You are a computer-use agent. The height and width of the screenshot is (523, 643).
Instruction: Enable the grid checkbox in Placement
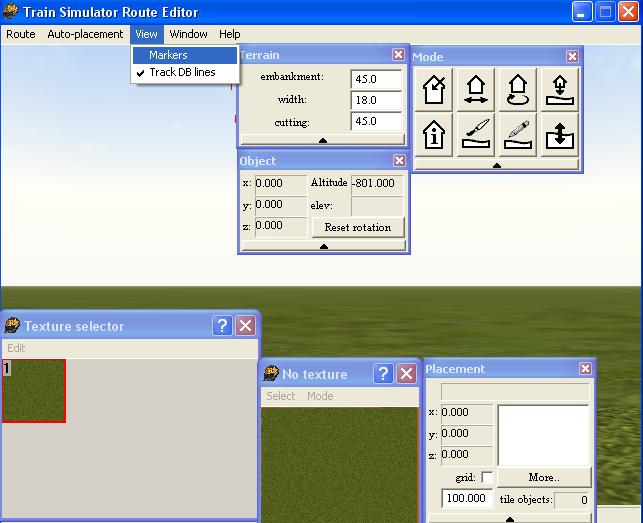pos(487,478)
